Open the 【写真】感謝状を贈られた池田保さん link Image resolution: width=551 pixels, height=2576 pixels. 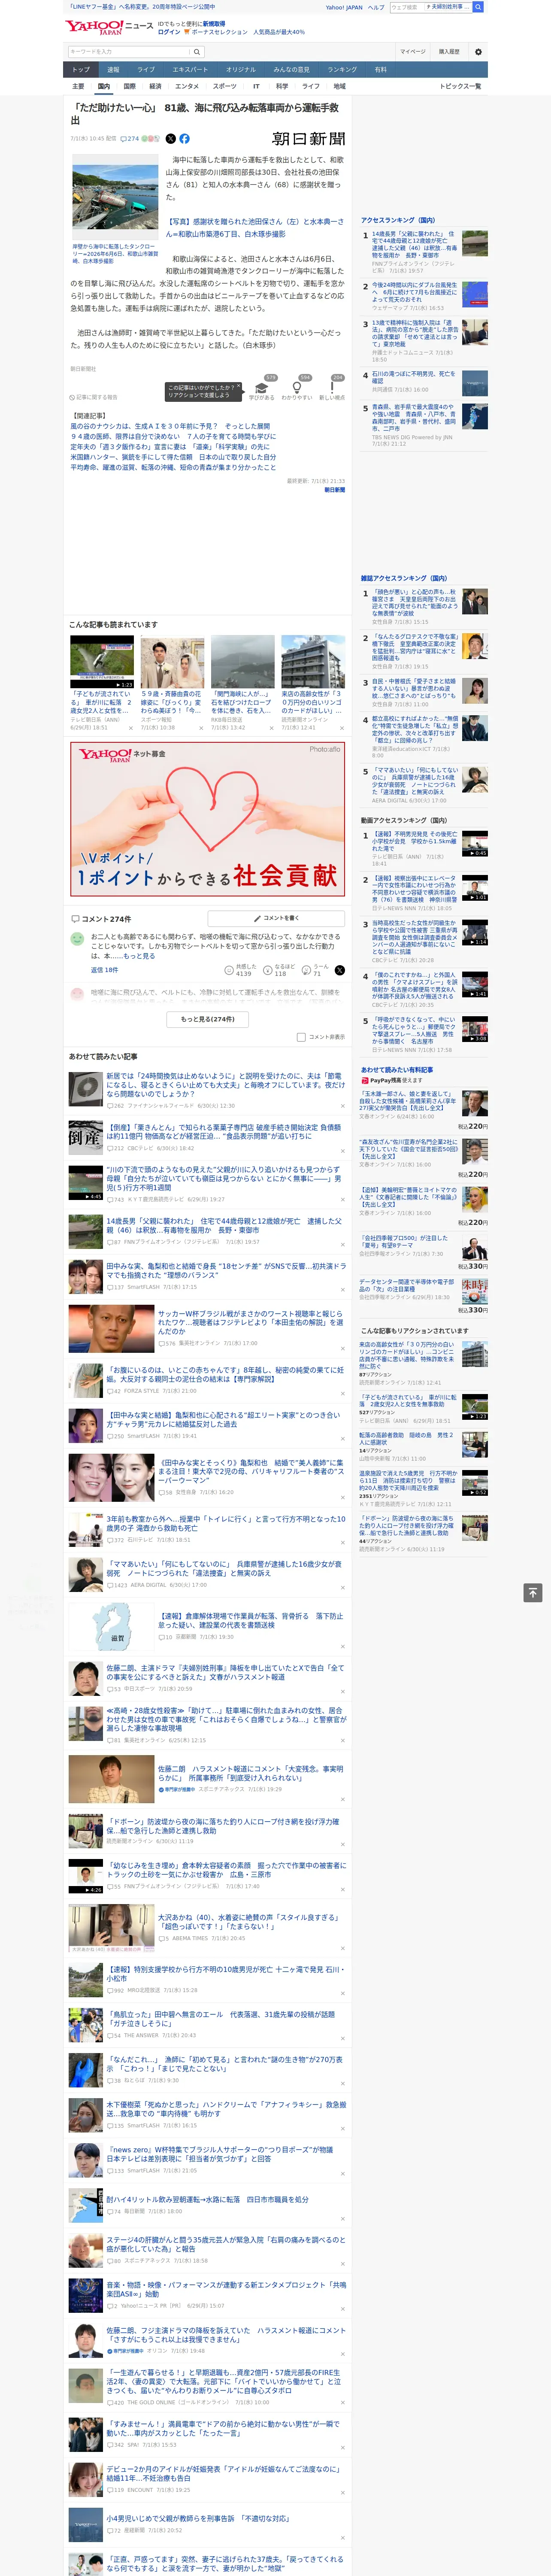(255, 227)
